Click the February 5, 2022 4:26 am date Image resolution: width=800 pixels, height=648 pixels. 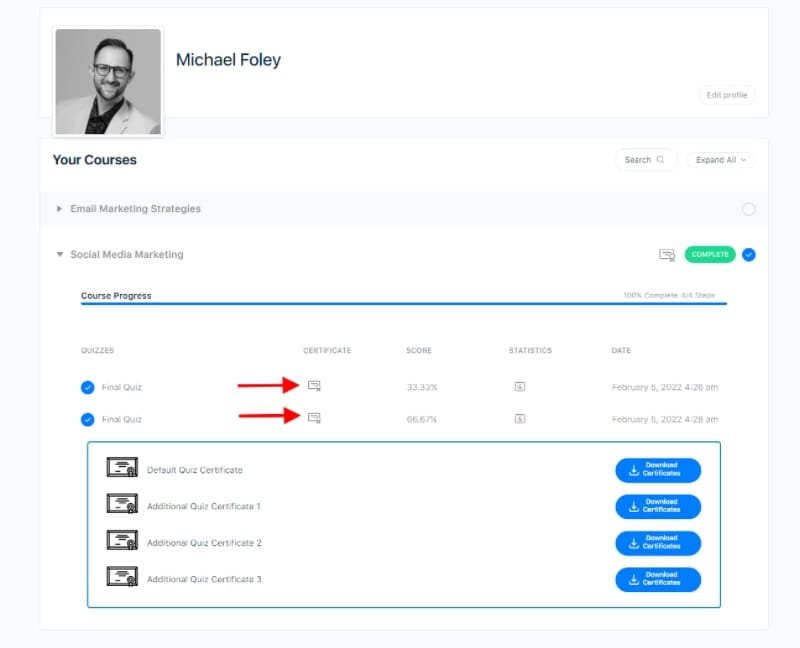(x=665, y=387)
